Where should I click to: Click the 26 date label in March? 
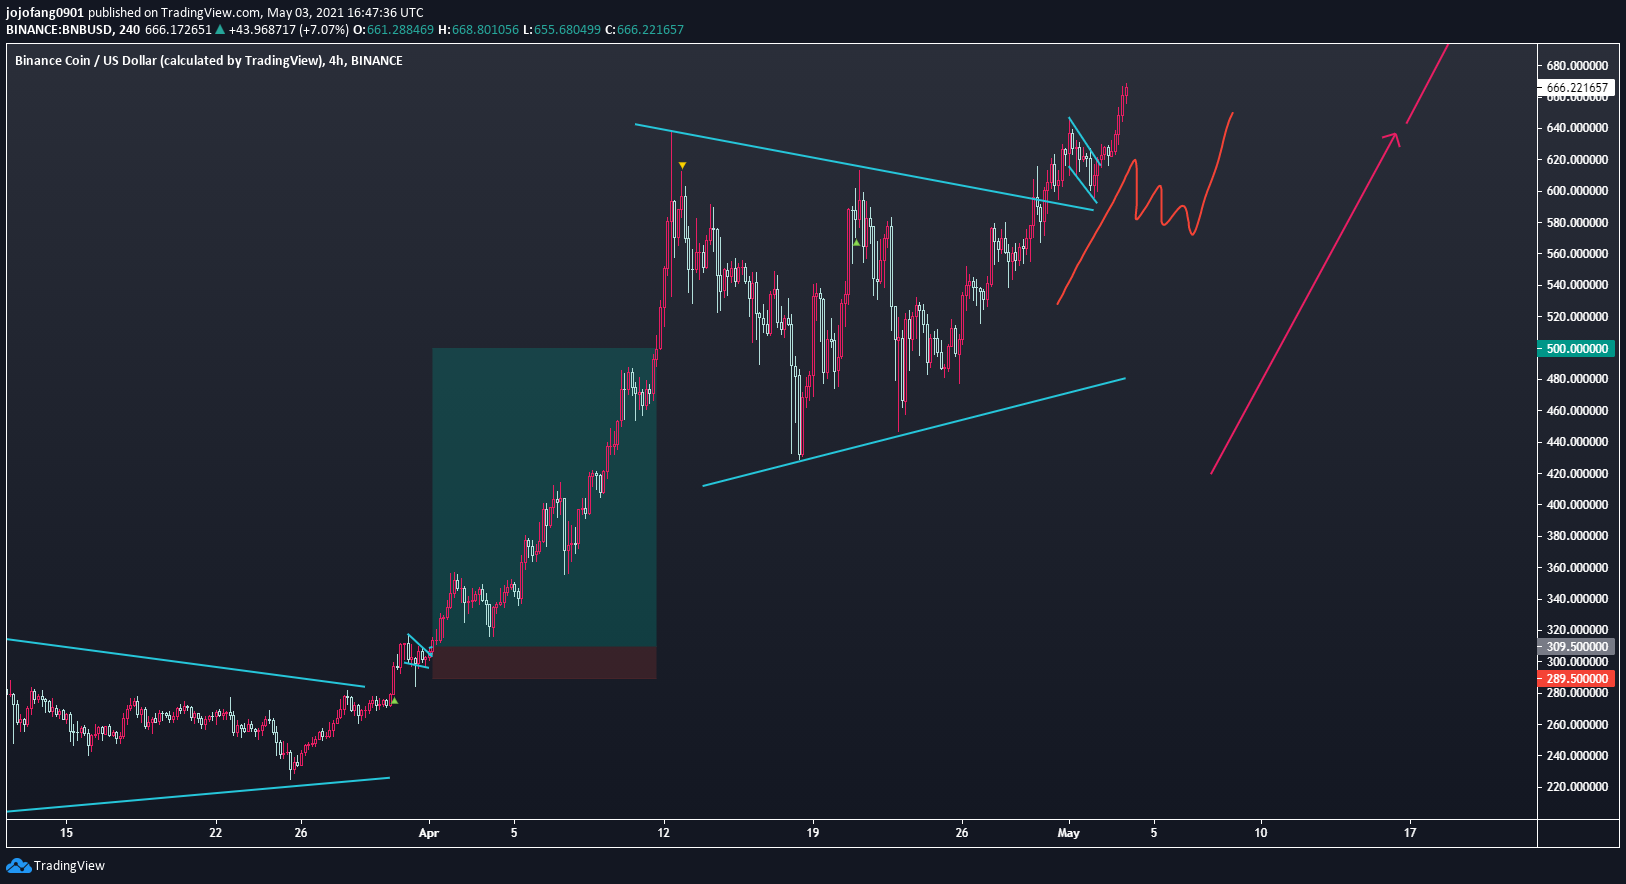tap(301, 833)
